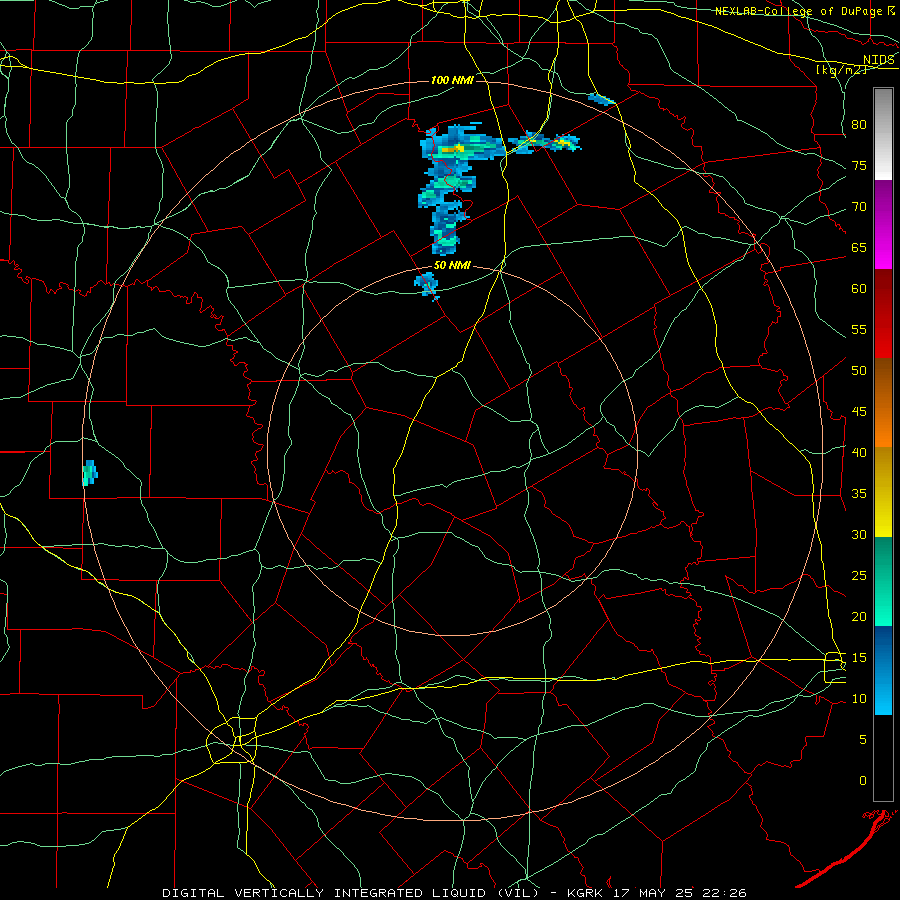Click the NEXLAB-College of DuPage label
Image resolution: width=900 pixels, height=900 pixels.
(799, 11)
